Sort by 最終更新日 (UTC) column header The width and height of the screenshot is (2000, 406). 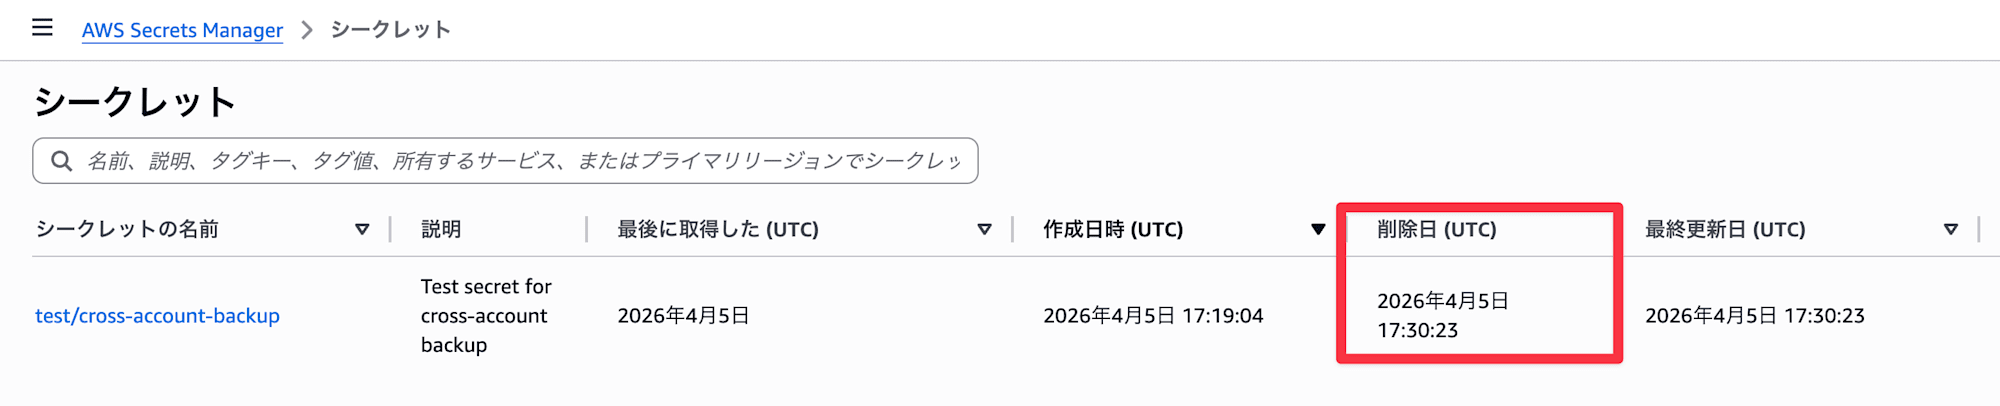click(x=1725, y=230)
